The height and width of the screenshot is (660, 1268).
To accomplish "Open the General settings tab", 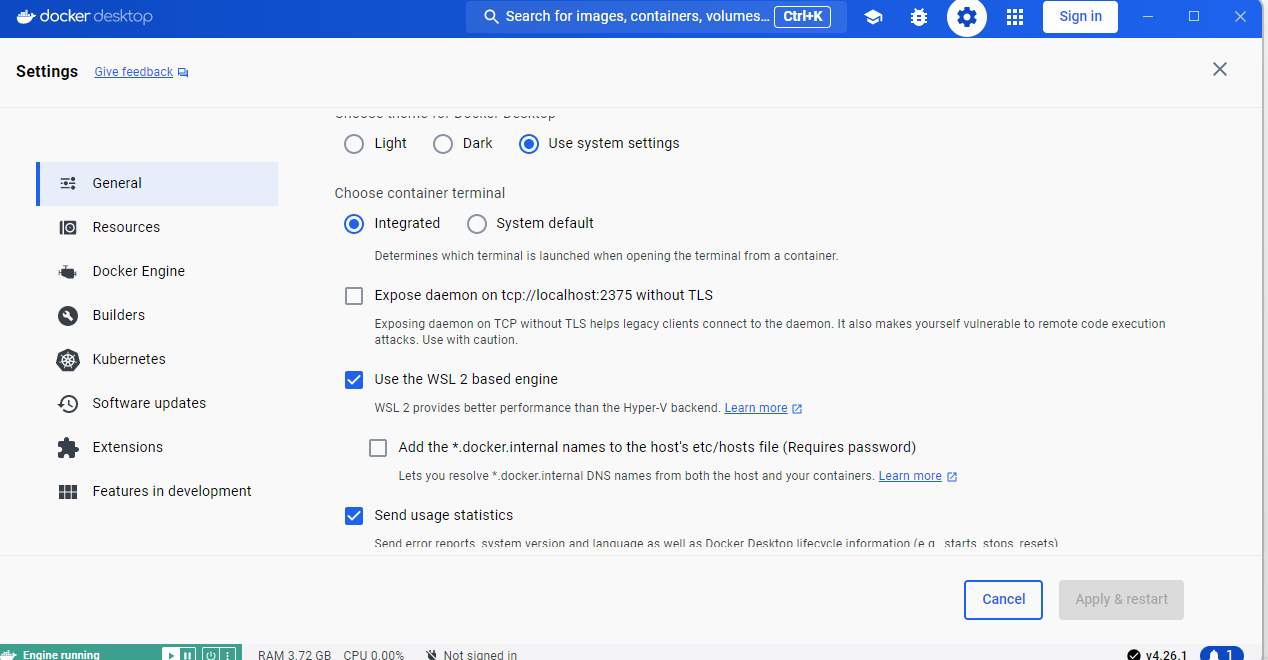I will (157, 183).
